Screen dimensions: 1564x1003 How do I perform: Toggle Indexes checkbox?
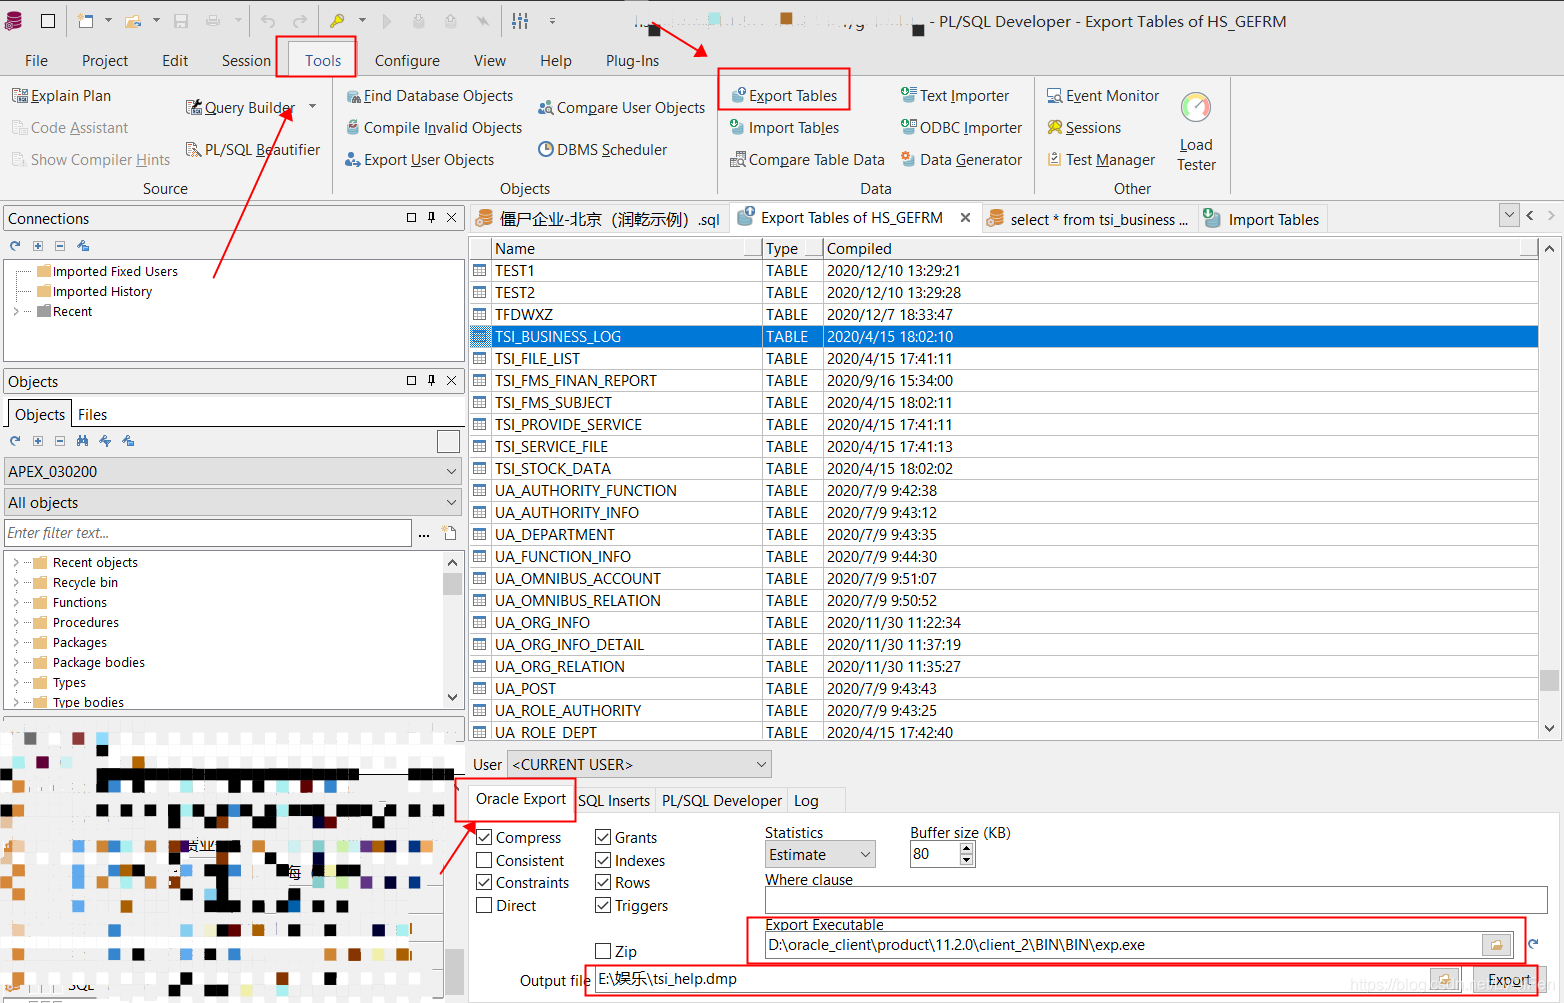pos(603,861)
